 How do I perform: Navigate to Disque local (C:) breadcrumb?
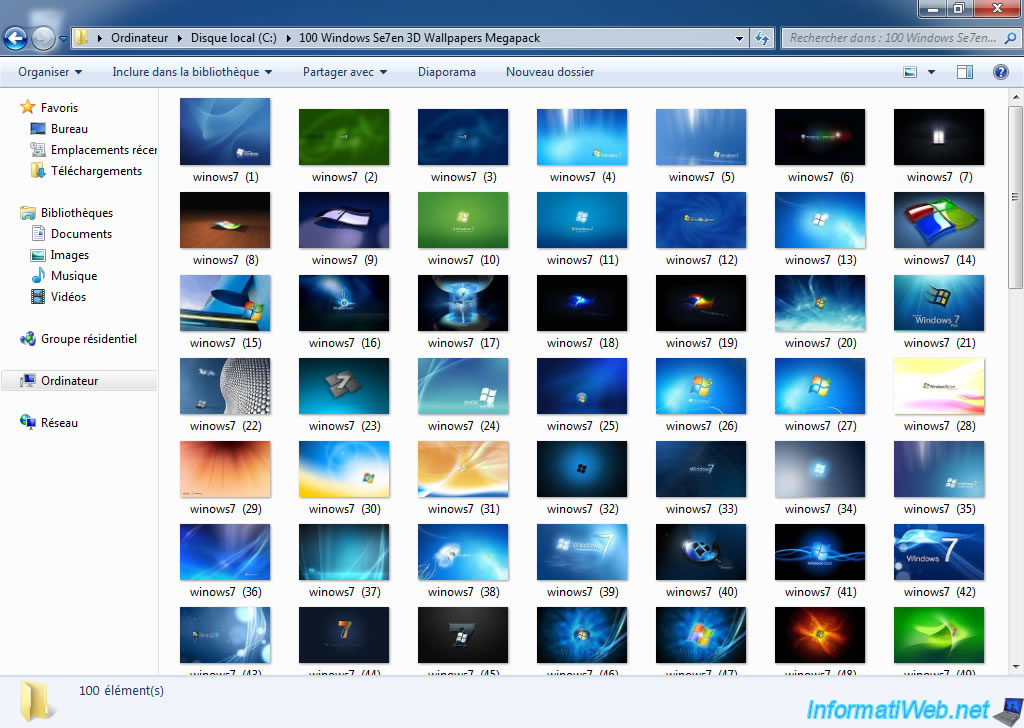click(234, 38)
